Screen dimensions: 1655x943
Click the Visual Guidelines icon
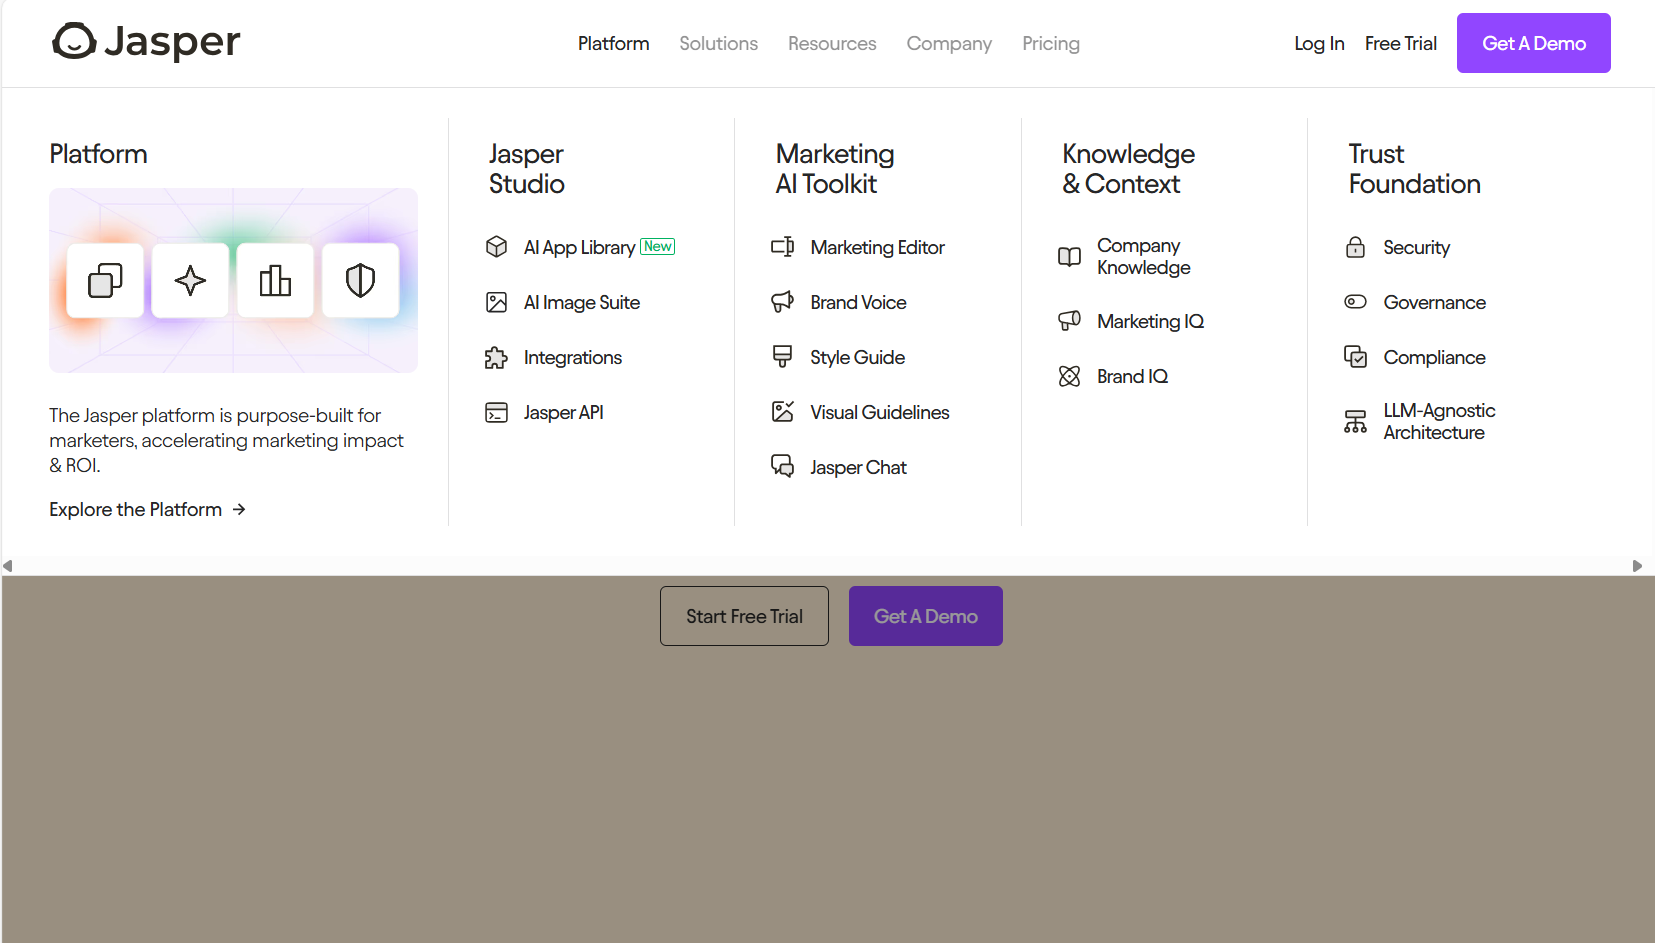(x=783, y=412)
